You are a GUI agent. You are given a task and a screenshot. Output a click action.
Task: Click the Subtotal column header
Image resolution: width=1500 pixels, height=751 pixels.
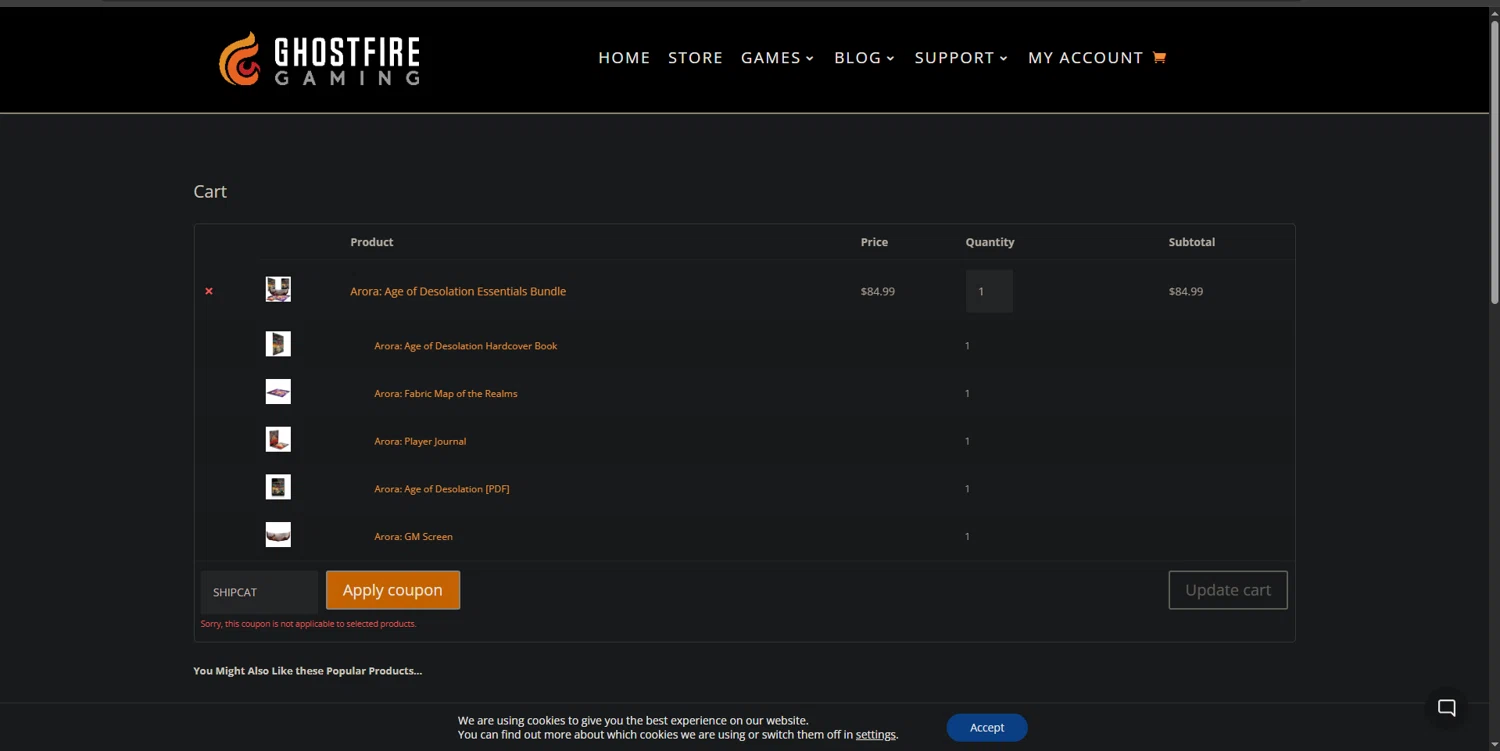1191,242
